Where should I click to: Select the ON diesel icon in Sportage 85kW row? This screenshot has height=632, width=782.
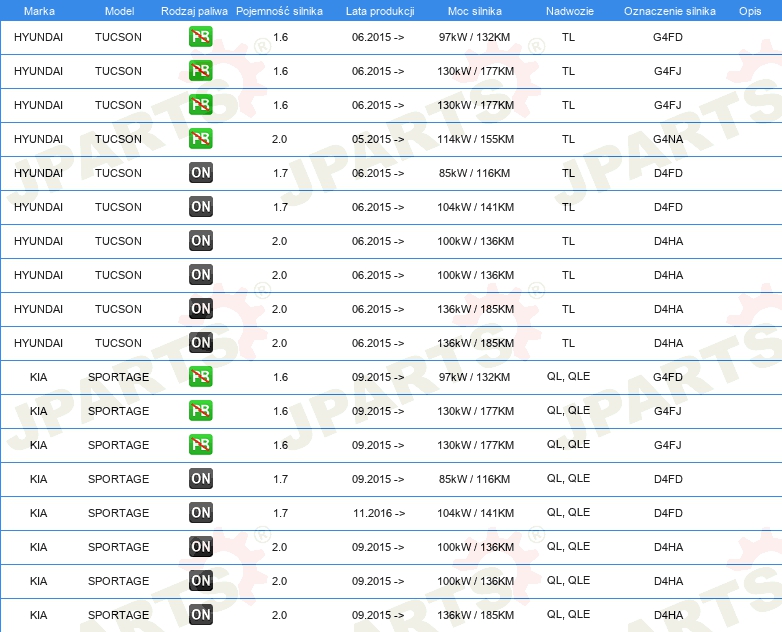coord(200,479)
